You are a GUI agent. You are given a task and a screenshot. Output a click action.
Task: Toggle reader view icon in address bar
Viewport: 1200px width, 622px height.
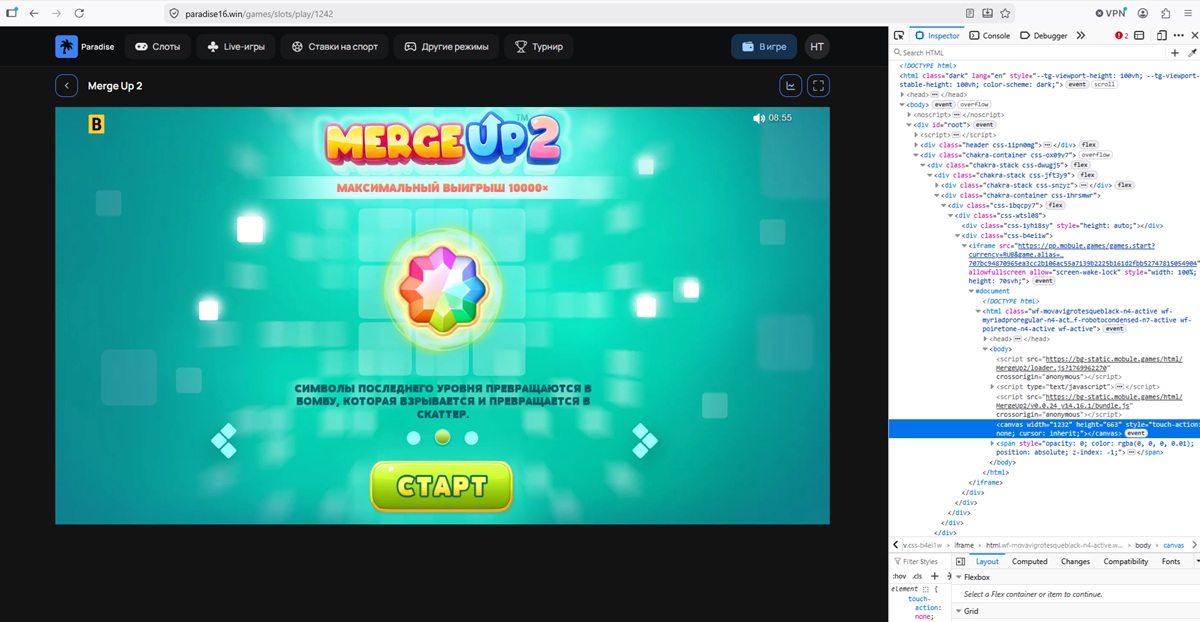coord(970,13)
